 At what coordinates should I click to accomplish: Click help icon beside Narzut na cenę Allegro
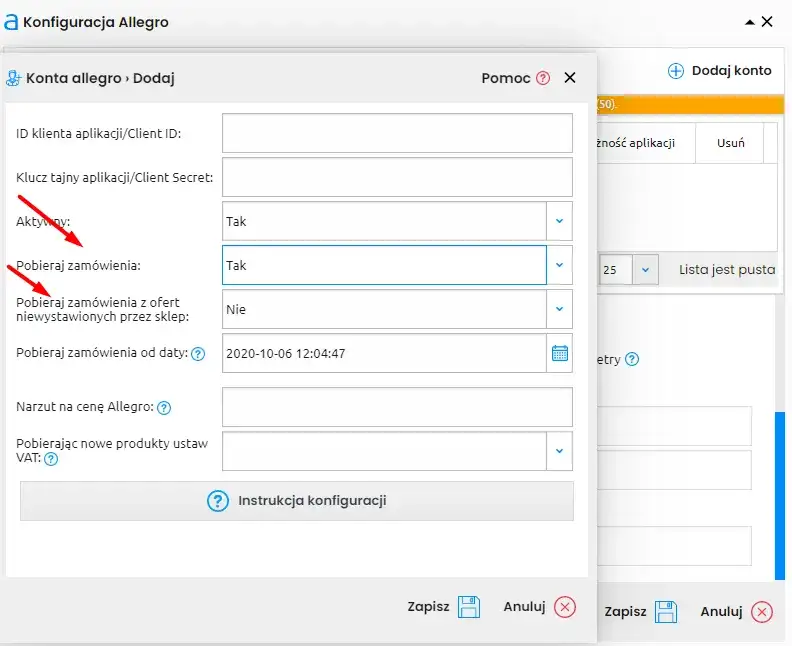(164, 407)
